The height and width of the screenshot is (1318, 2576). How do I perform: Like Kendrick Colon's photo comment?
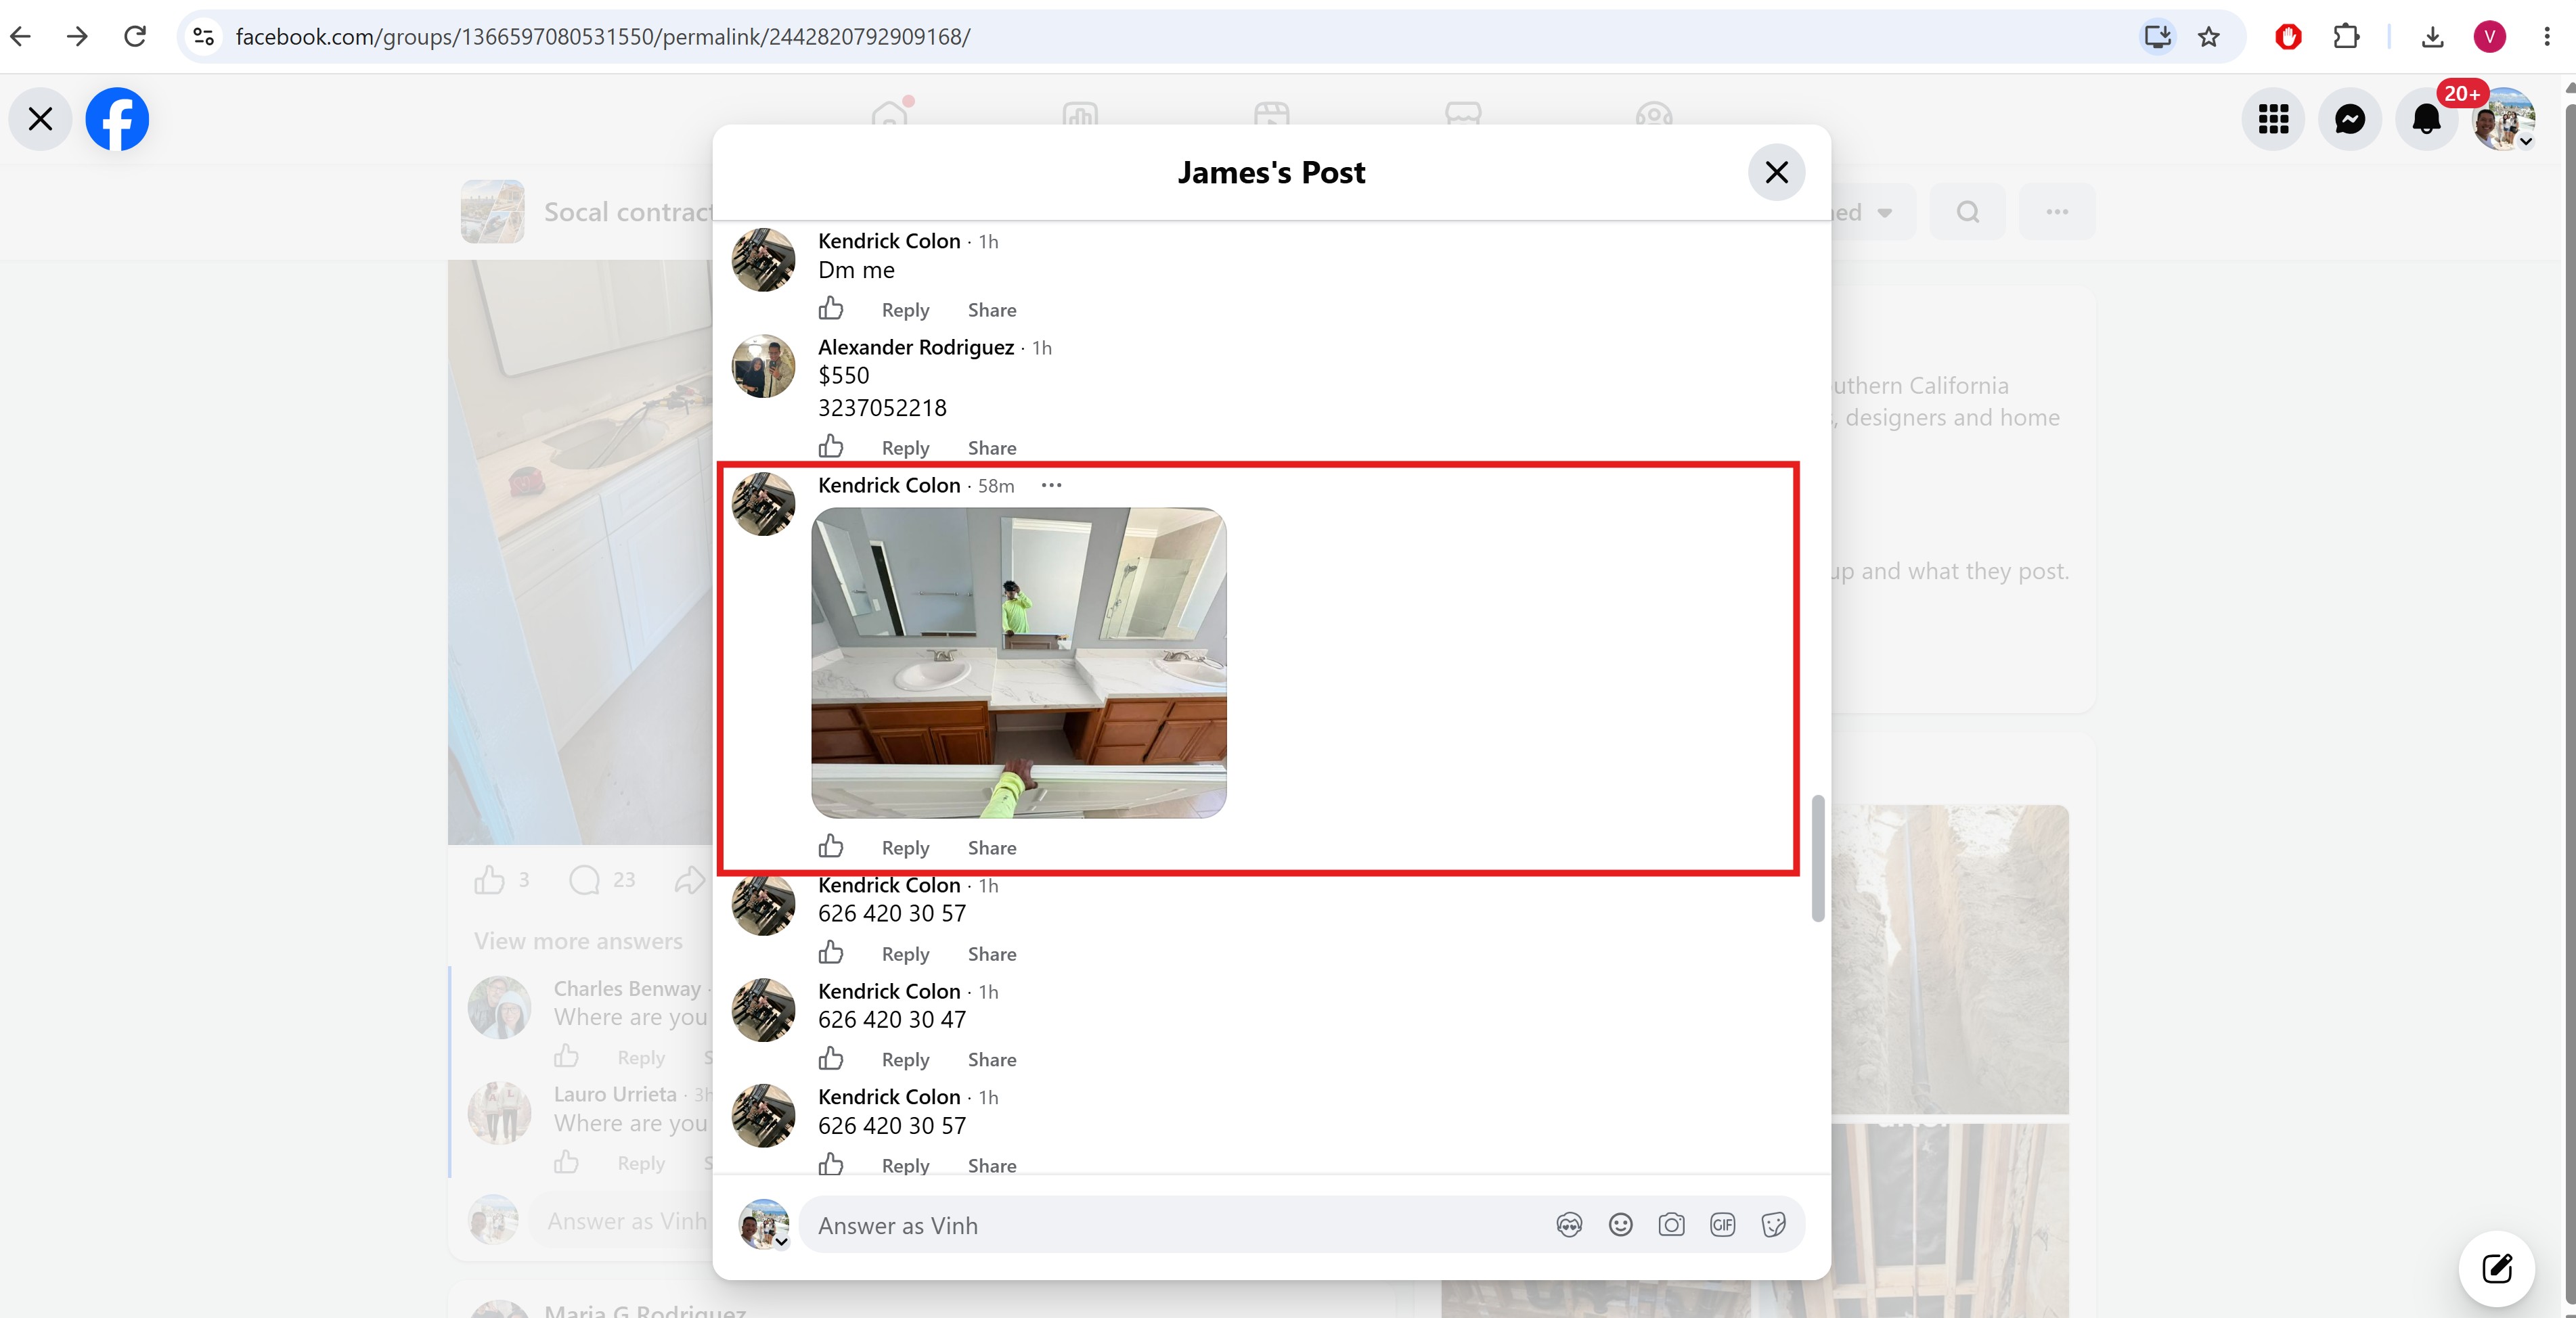click(x=831, y=846)
